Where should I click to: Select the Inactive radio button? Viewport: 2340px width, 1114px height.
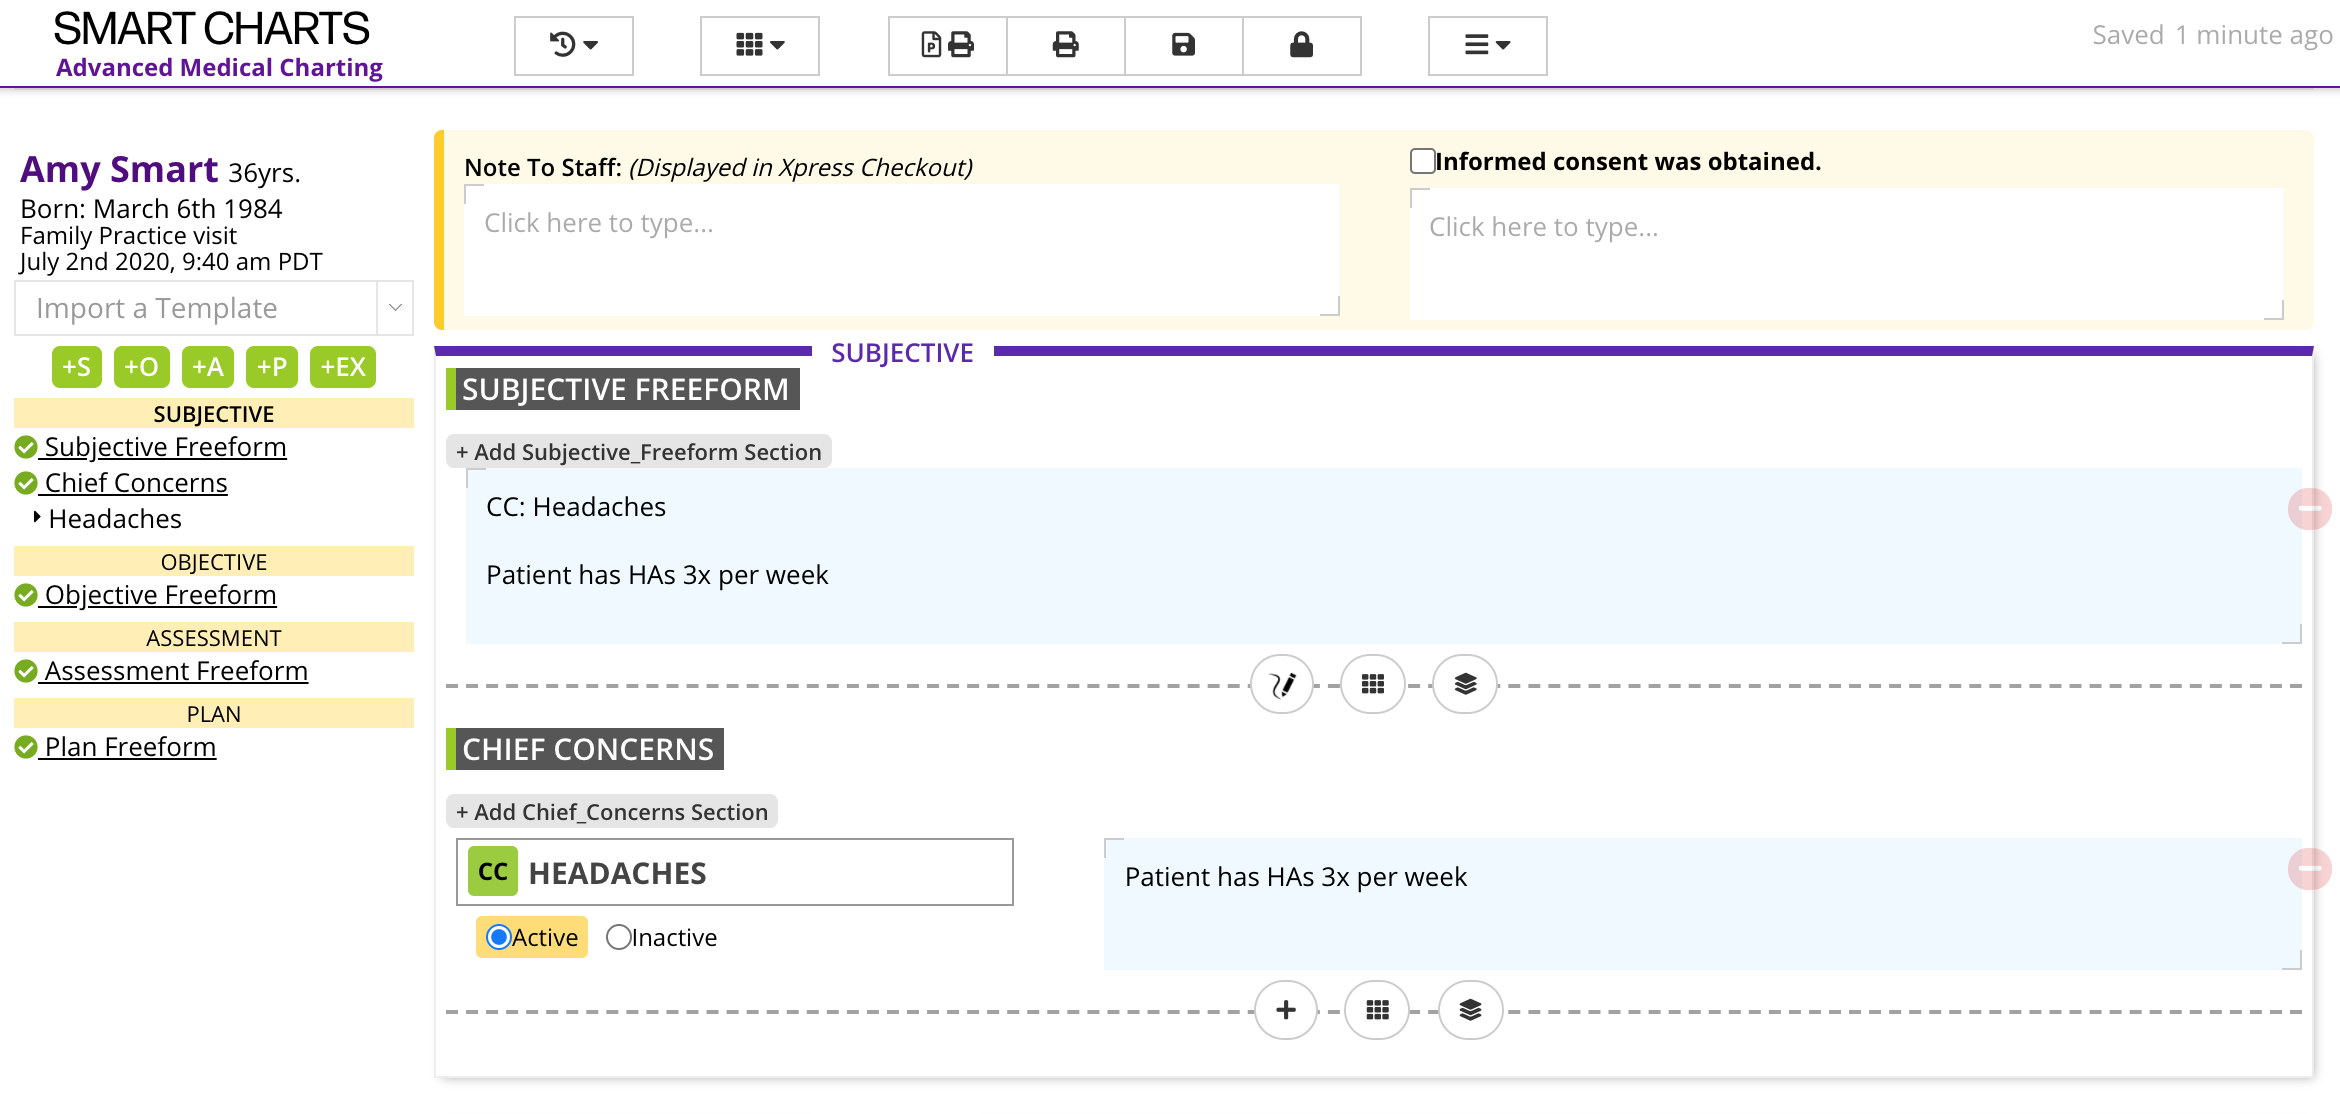pos(618,937)
